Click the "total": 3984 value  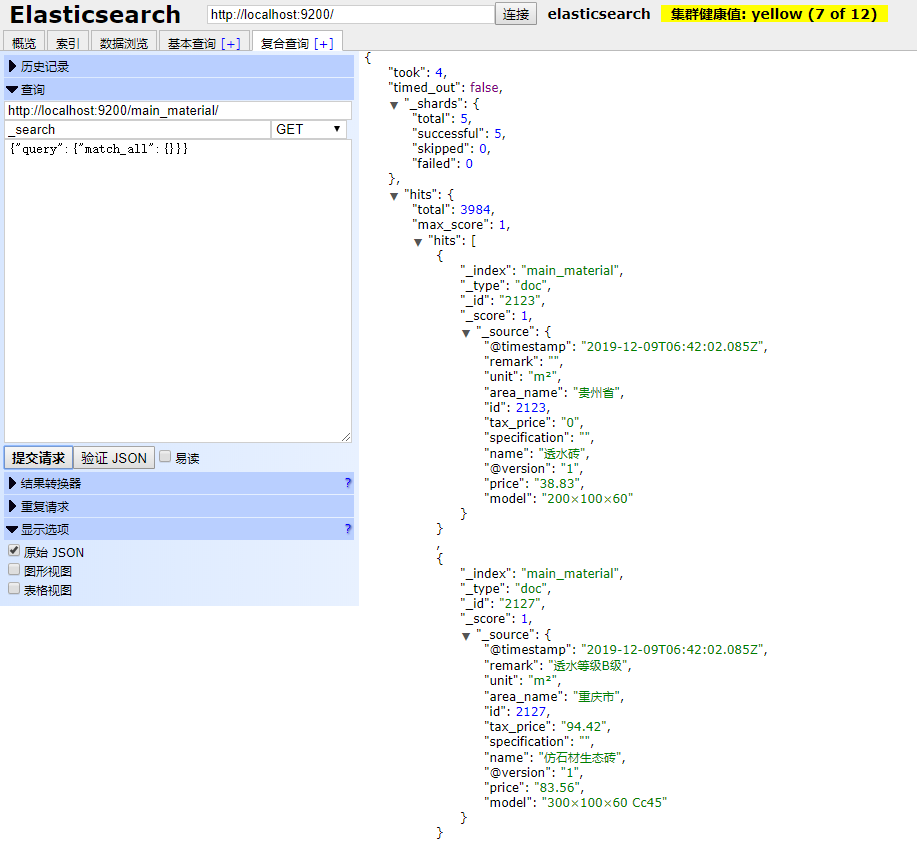pos(475,209)
